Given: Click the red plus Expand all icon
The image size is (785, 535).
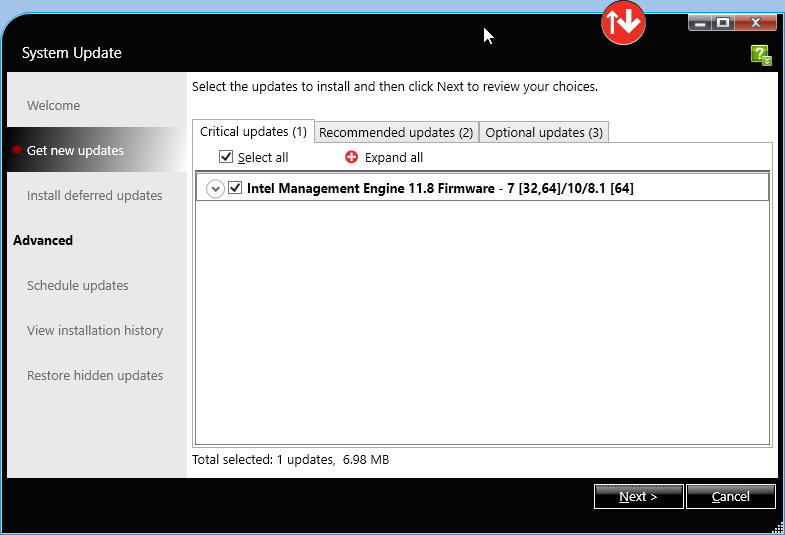Looking at the screenshot, I should 351,157.
